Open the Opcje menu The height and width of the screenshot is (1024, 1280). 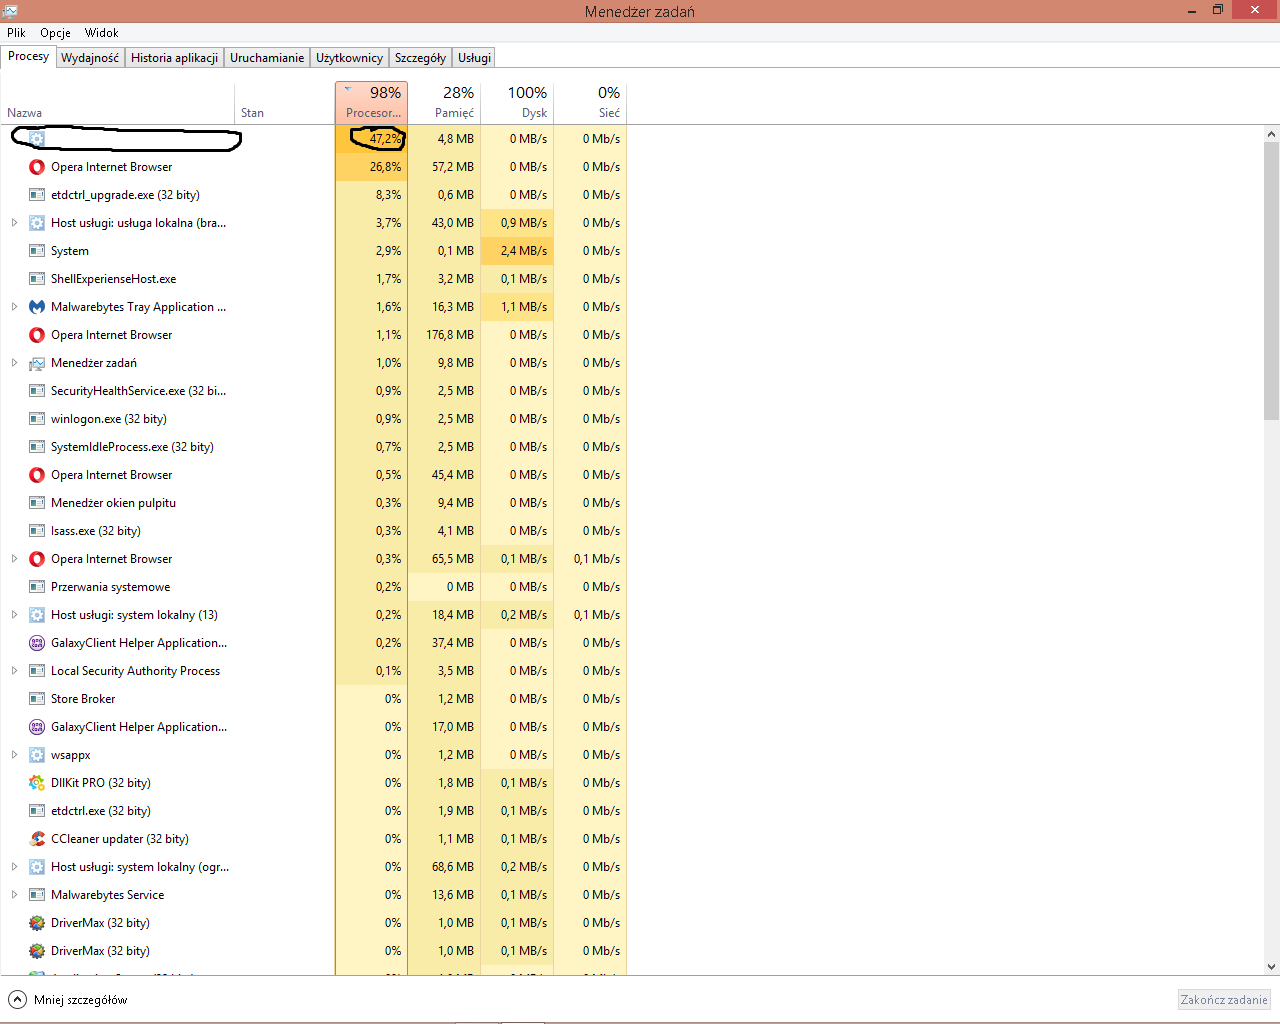click(55, 33)
